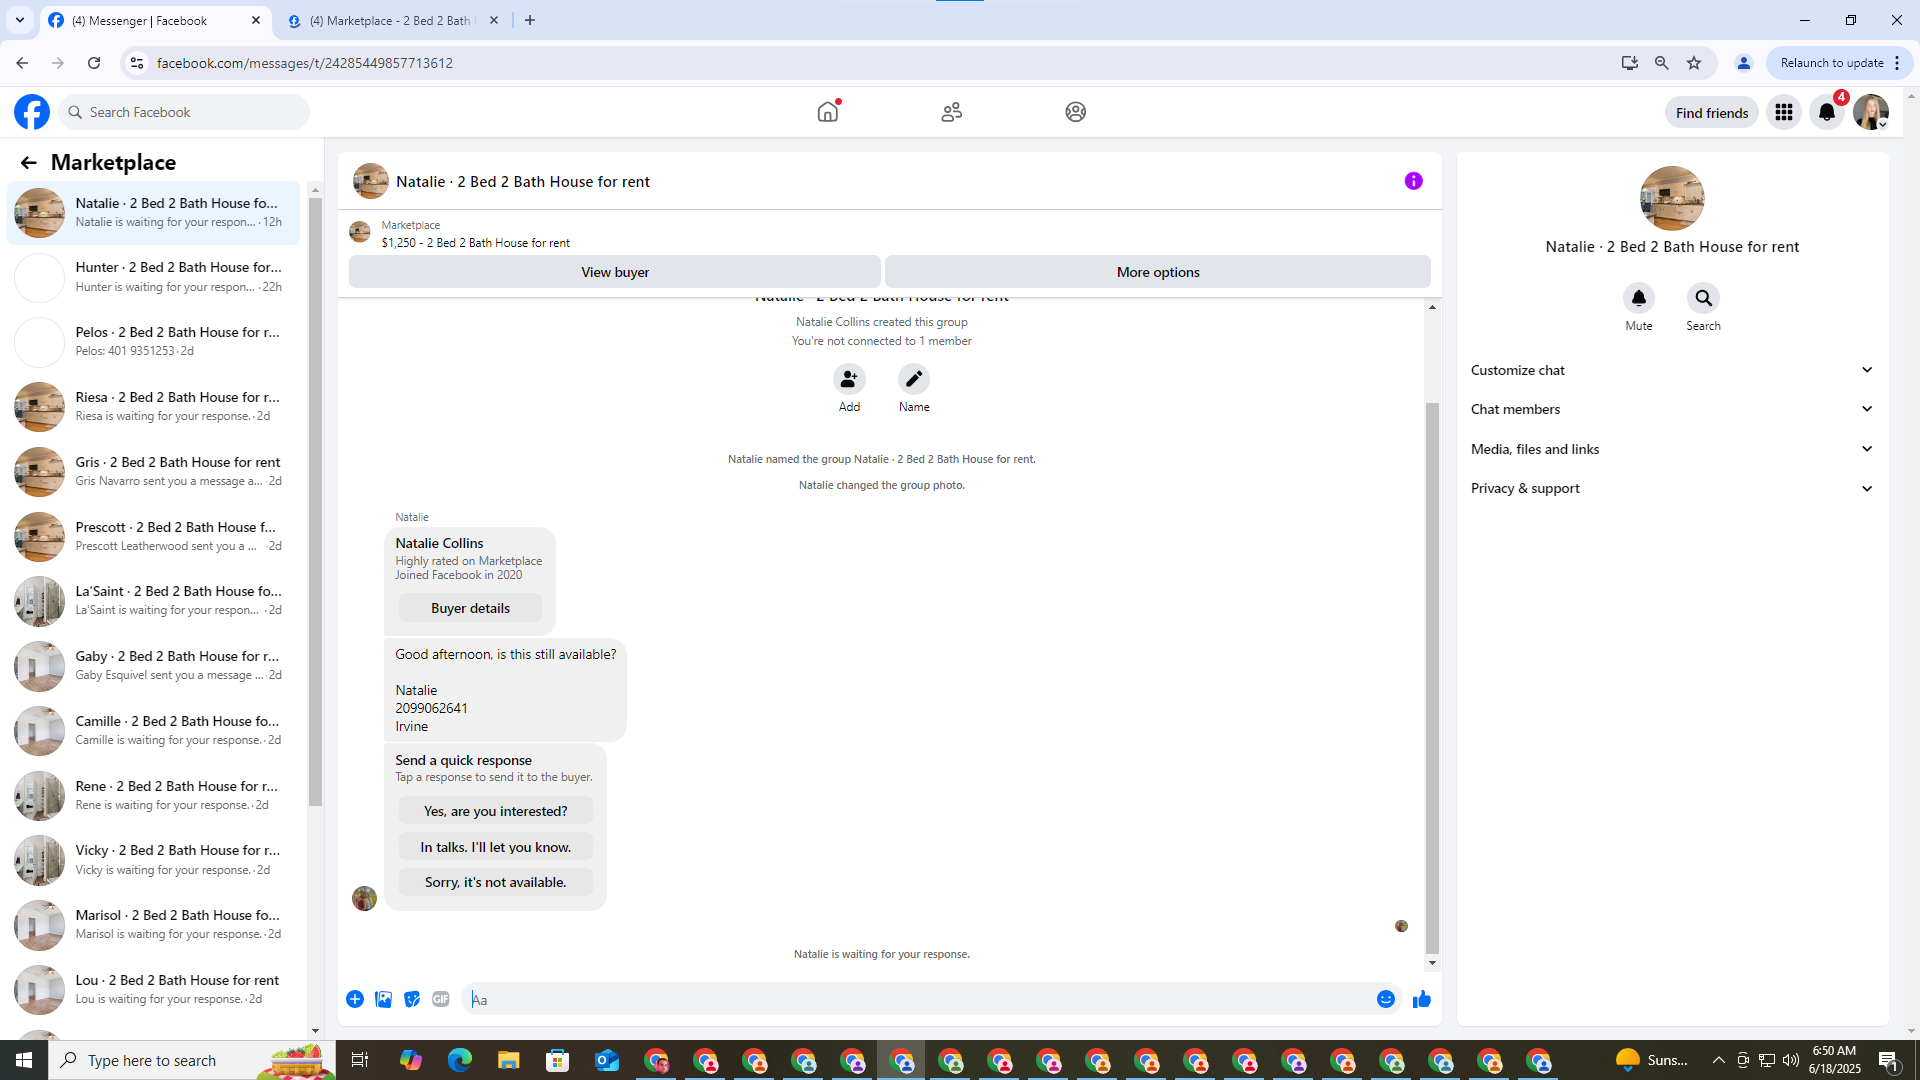
Task: Click the Search Facebook field
Action: pos(184,112)
